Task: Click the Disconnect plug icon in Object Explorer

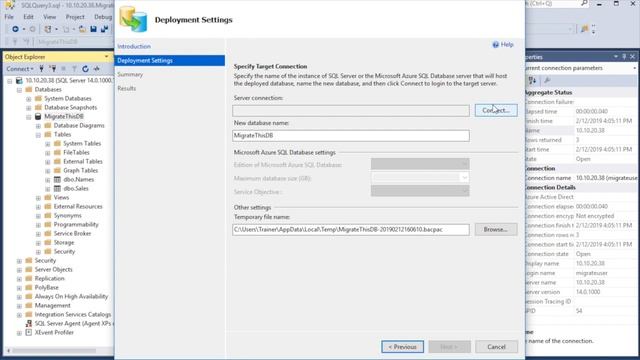Action: (x=52, y=69)
